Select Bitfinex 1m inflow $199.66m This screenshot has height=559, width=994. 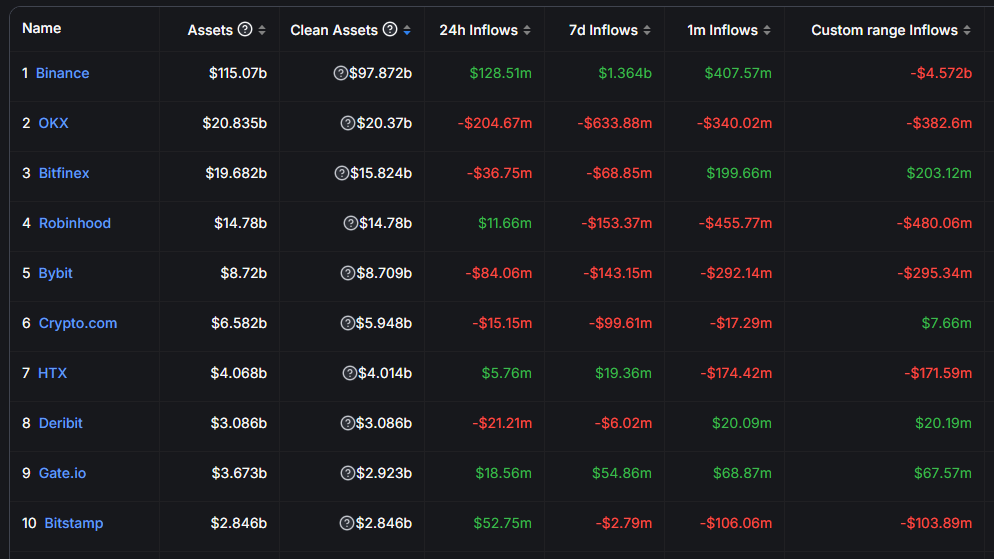click(739, 173)
